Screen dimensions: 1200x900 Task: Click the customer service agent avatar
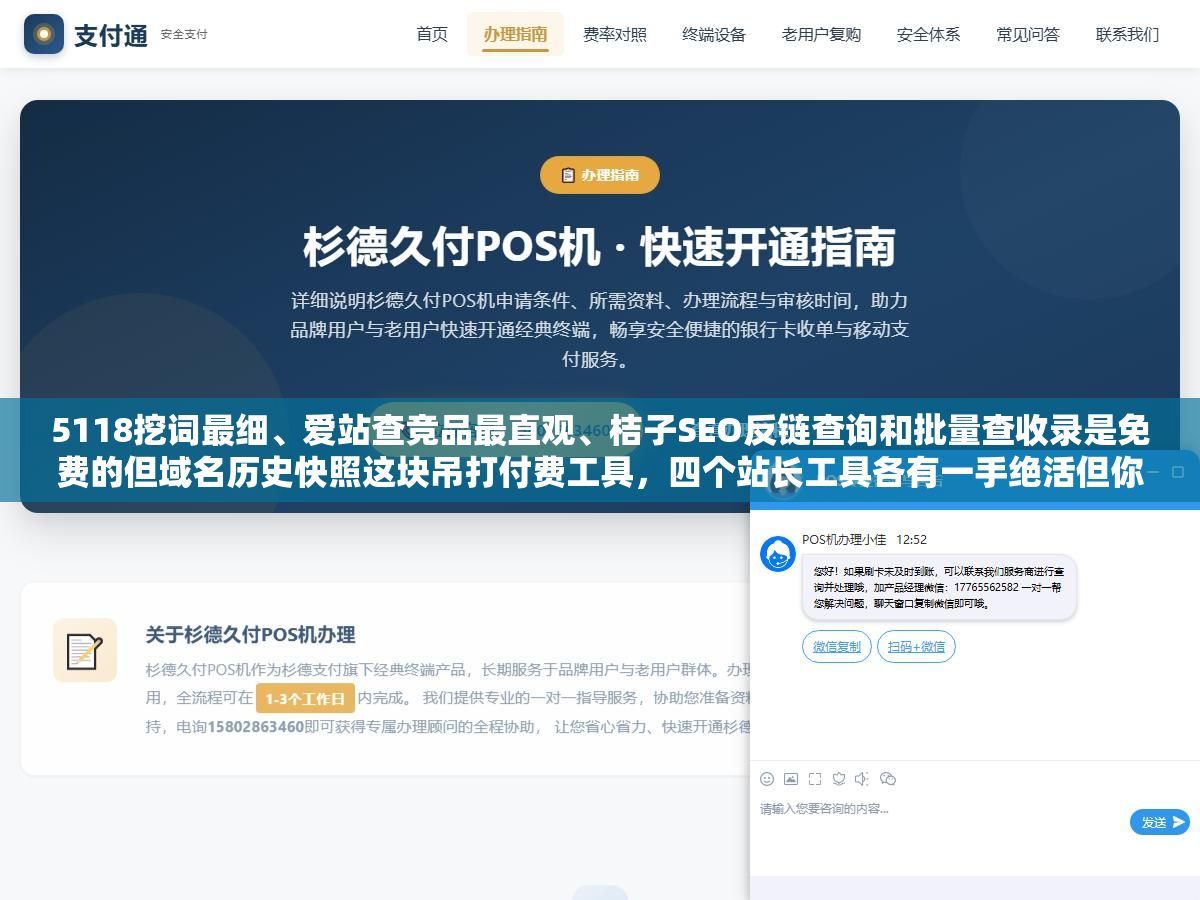(x=778, y=554)
